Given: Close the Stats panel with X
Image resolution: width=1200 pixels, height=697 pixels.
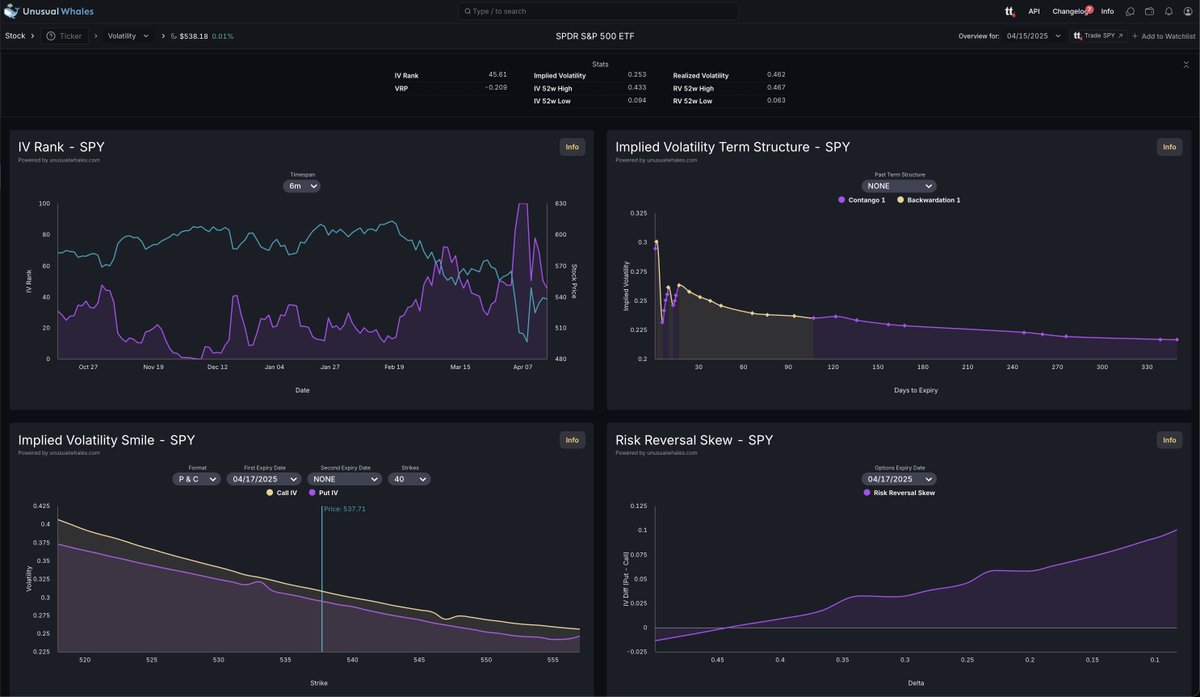Looking at the screenshot, I should point(1186,64).
